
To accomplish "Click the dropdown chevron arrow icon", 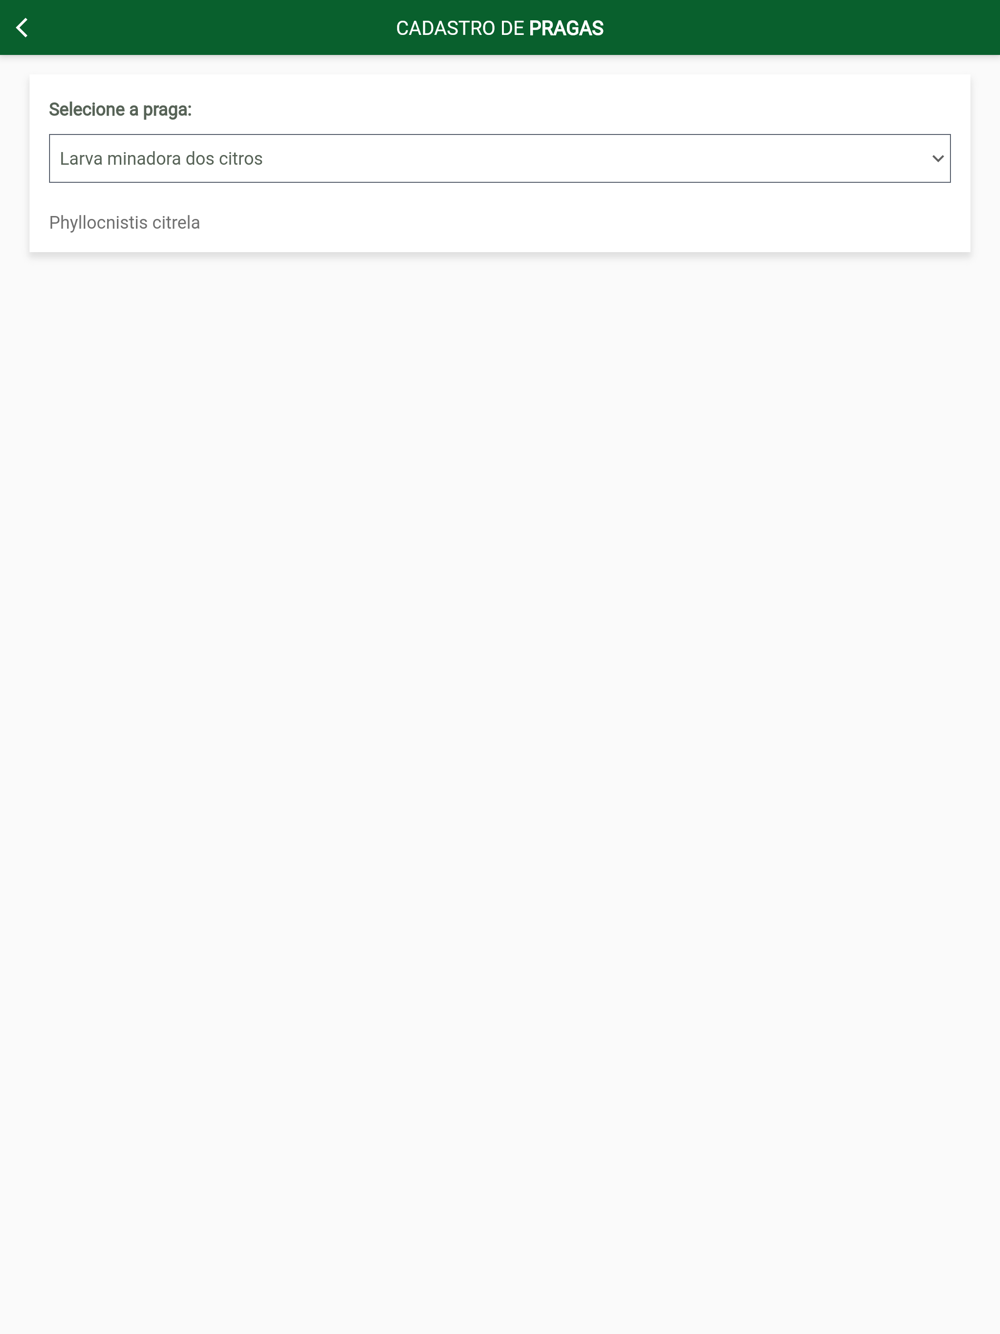I will tap(937, 159).
